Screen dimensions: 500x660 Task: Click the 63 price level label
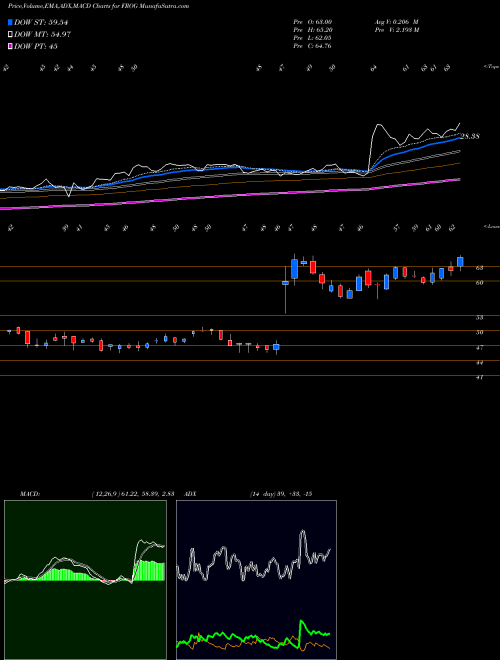point(479,268)
